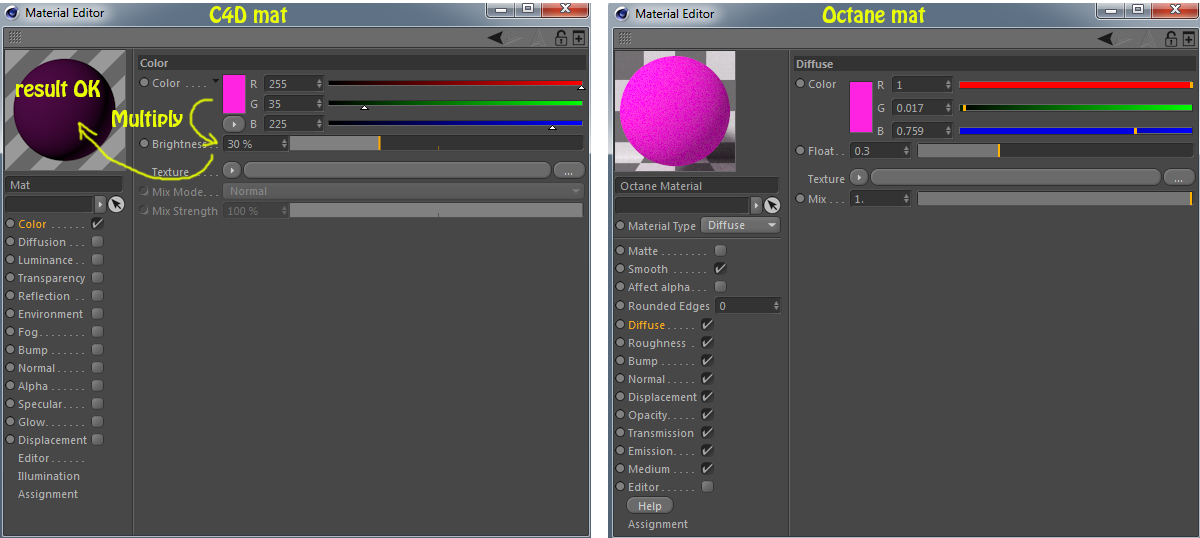Click the Brightness slider bar

tap(436, 143)
